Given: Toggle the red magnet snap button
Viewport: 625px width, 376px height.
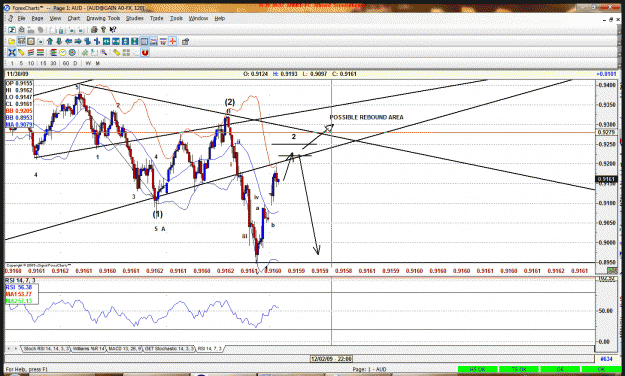Looking at the screenshot, I should tap(145, 52).
